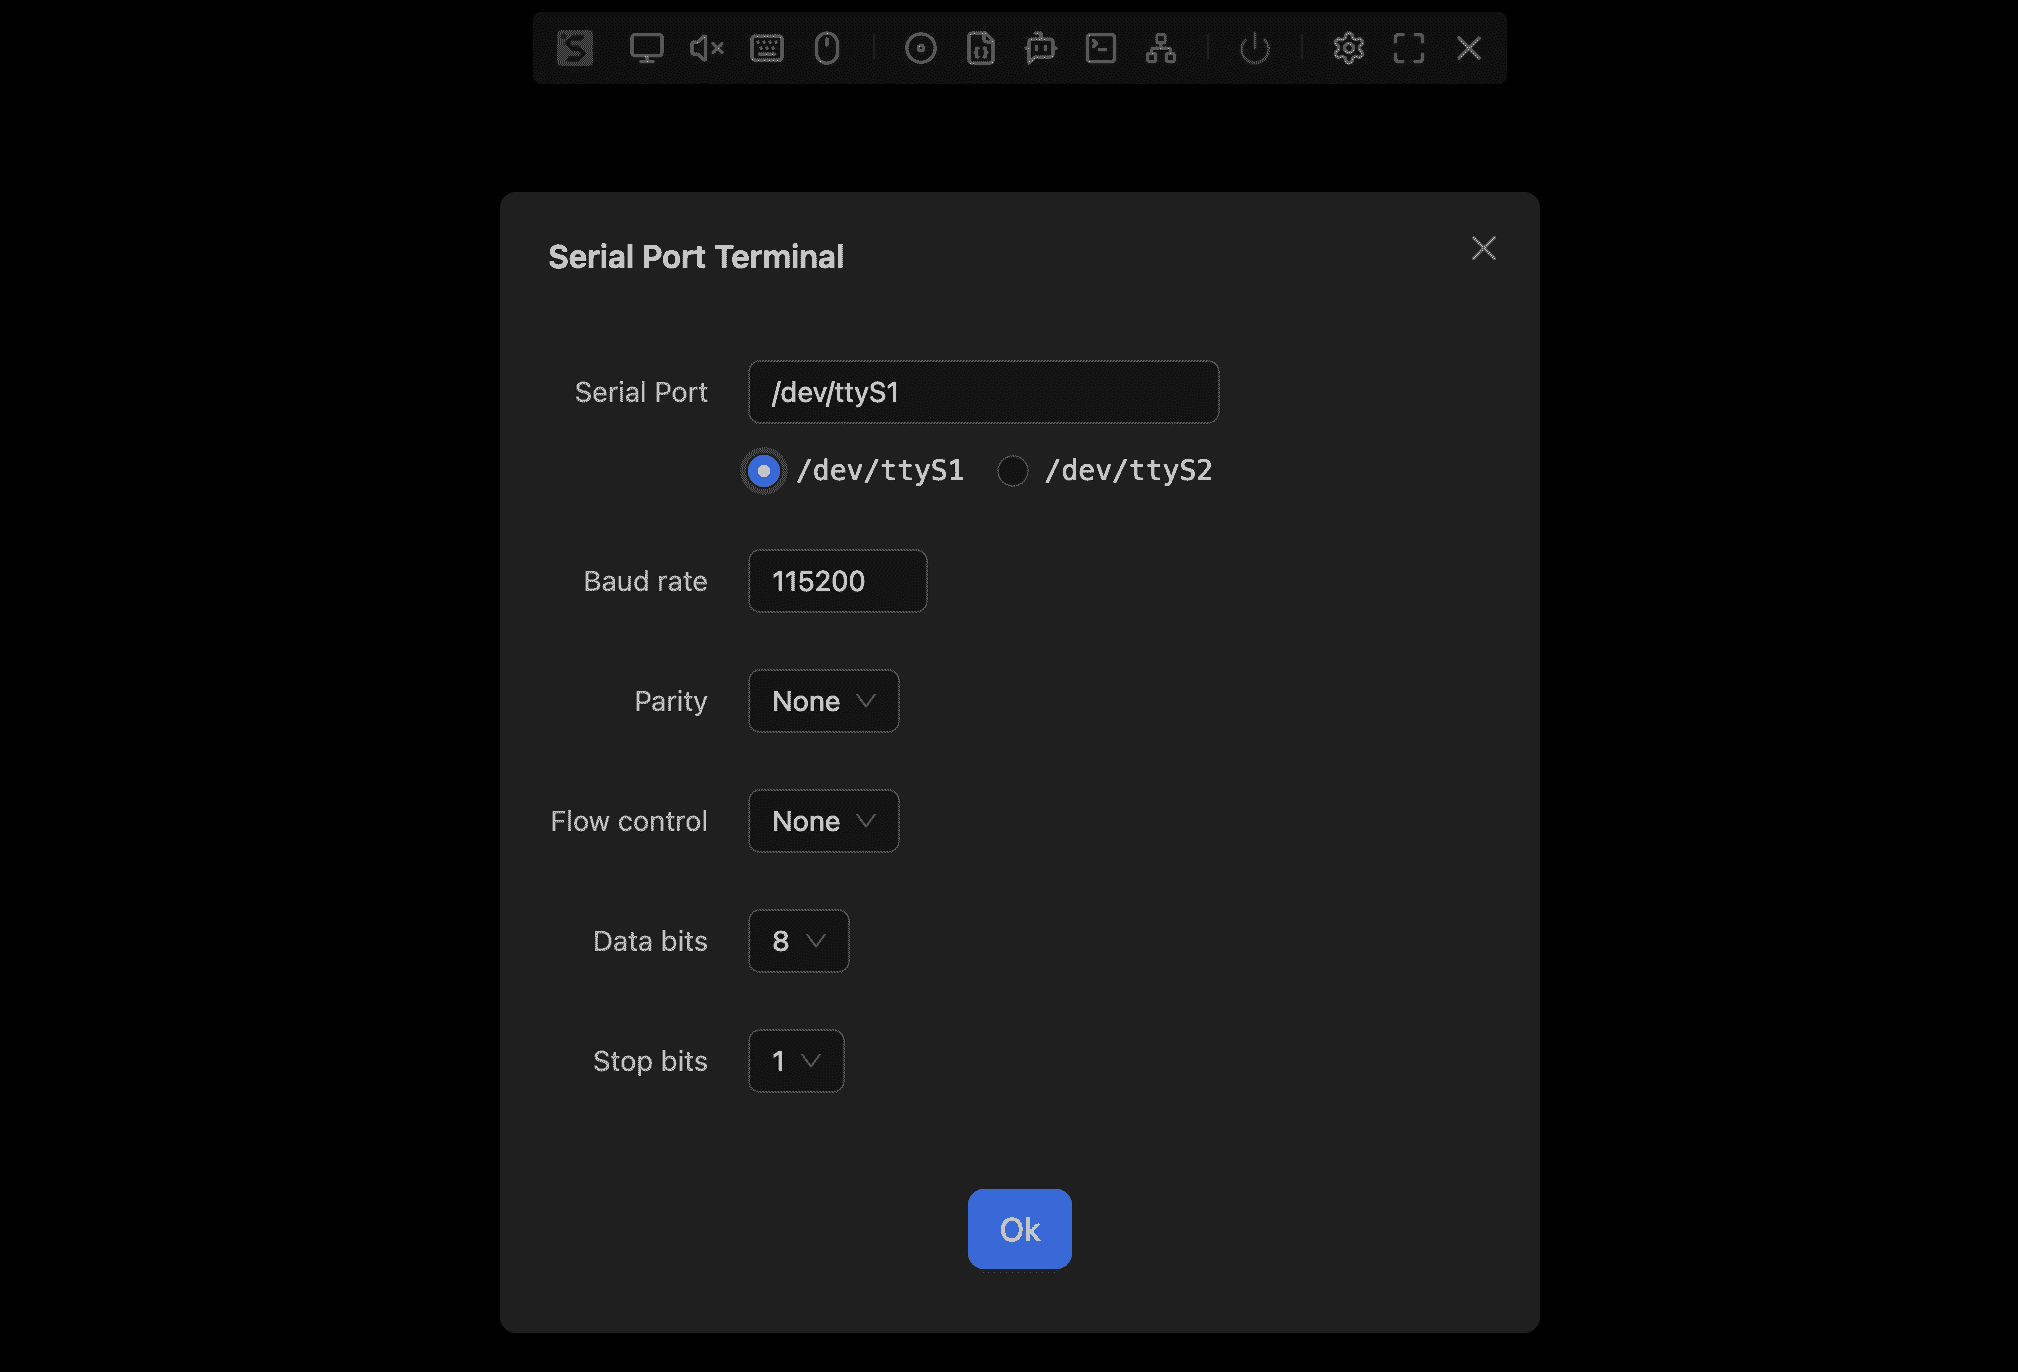Click the script file icon
The height and width of the screenshot is (1372, 2018).
[980, 48]
